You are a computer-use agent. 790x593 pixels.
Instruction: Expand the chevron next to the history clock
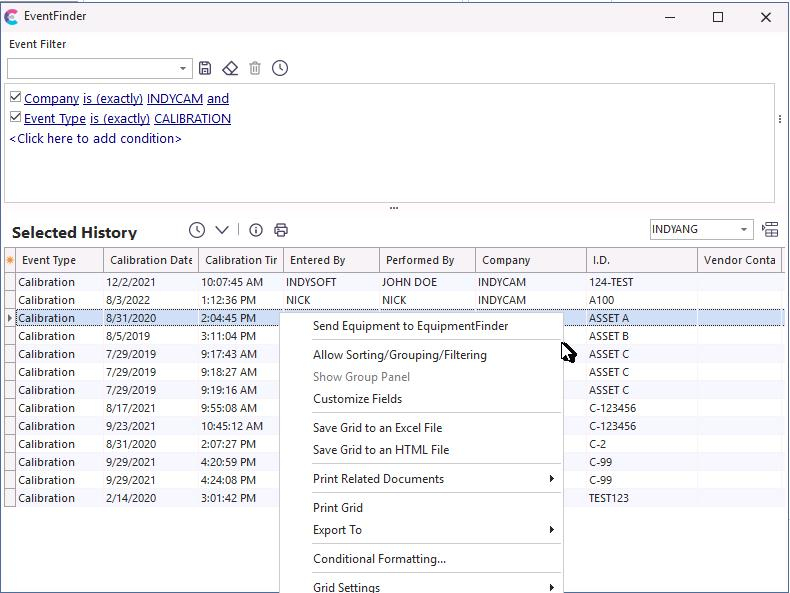tap(222, 230)
